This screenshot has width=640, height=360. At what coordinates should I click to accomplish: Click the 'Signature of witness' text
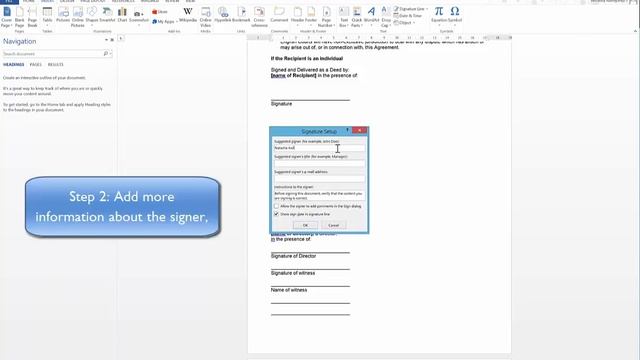tap(293, 273)
